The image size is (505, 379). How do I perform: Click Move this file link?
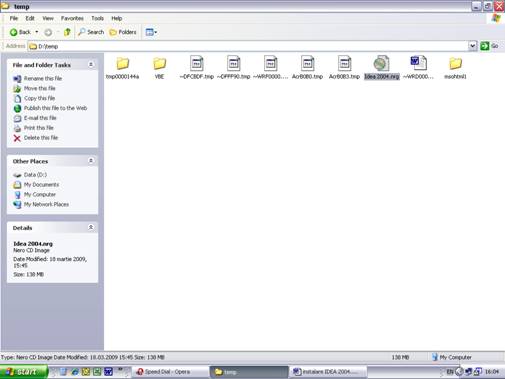[x=39, y=88]
